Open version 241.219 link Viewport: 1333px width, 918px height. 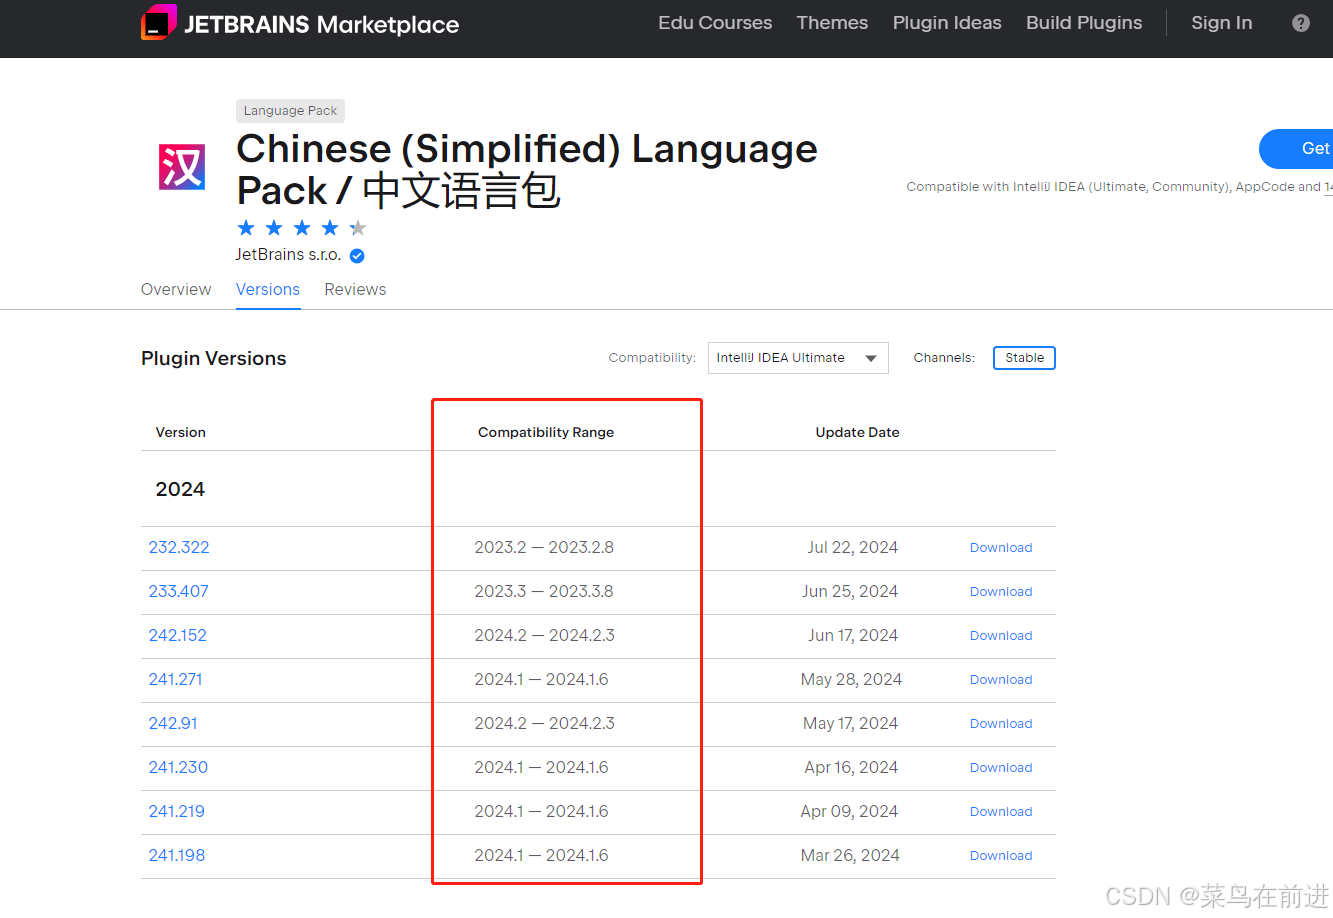tap(177, 812)
